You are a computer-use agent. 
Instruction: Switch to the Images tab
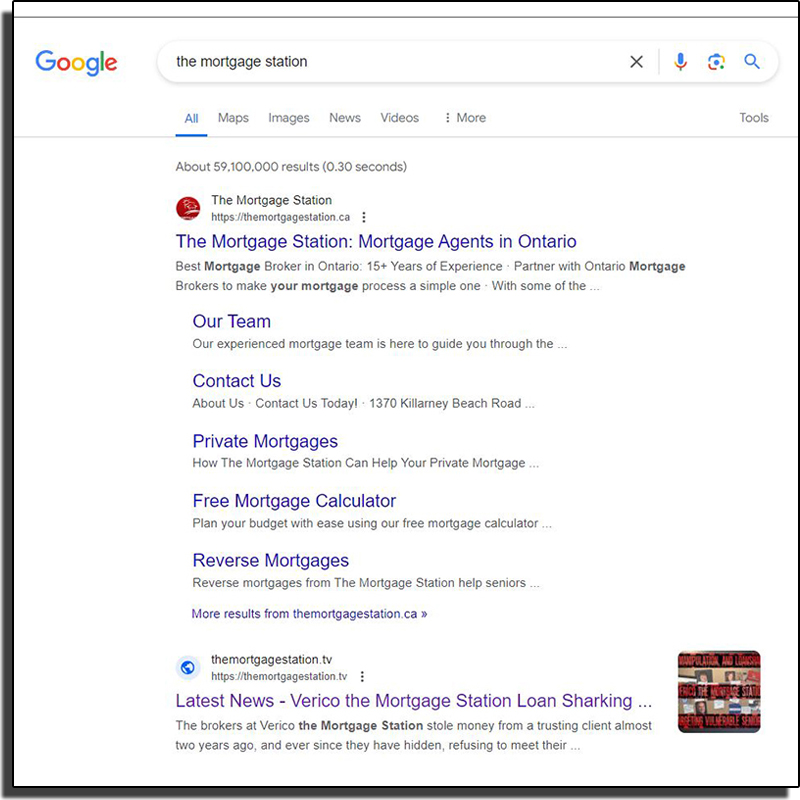pyautogui.click(x=289, y=118)
